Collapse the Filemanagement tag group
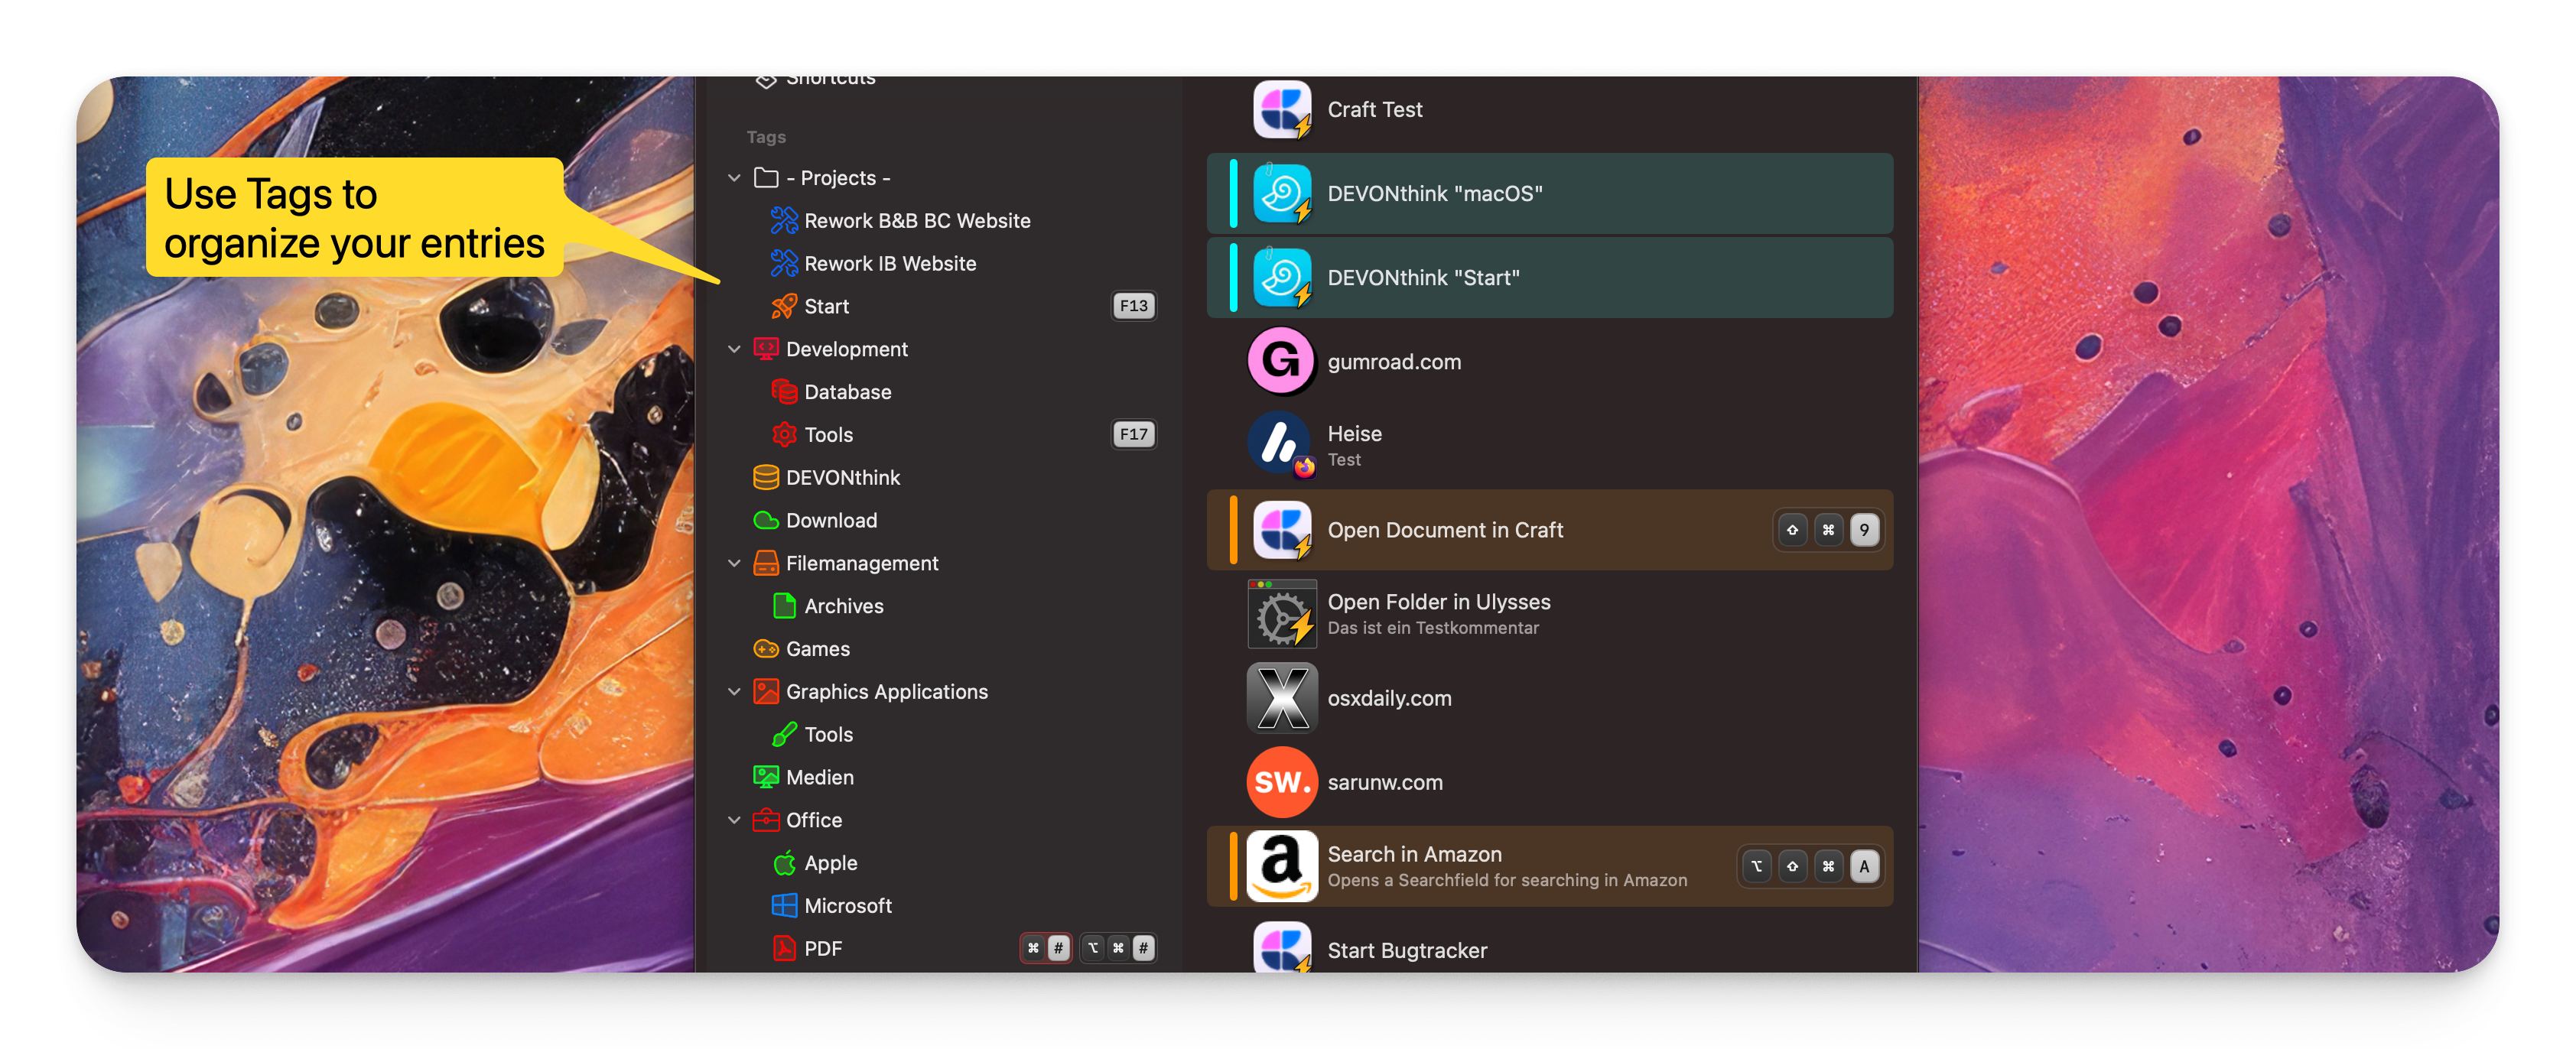Viewport: 2576px width, 1049px height. click(x=734, y=563)
